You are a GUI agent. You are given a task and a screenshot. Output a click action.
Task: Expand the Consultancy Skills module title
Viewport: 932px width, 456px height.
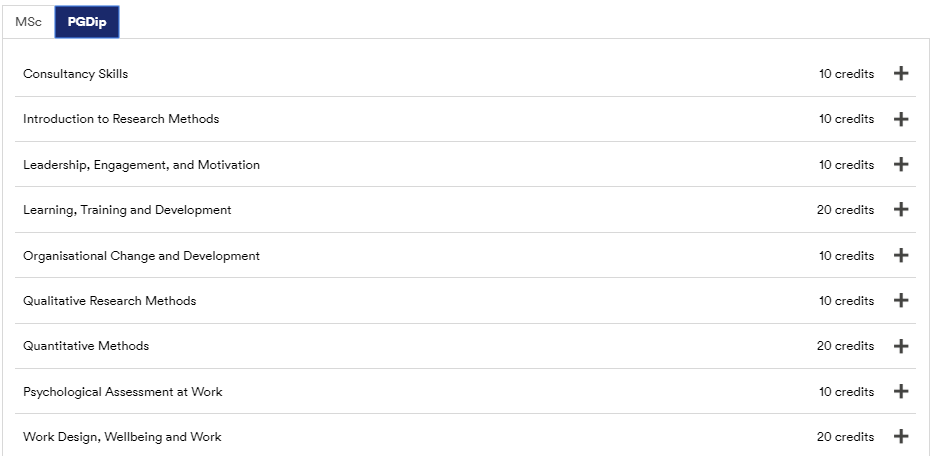tap(75, 74)
